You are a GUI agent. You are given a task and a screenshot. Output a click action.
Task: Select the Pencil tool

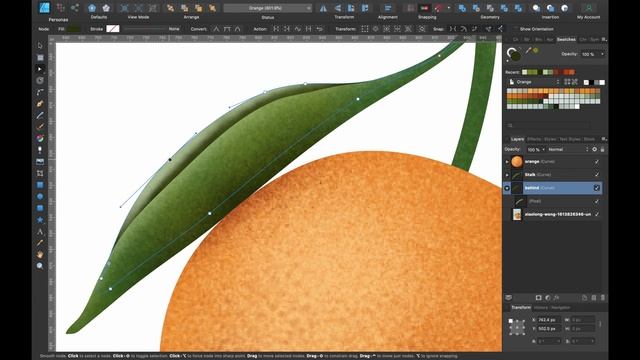pos(40,116)
